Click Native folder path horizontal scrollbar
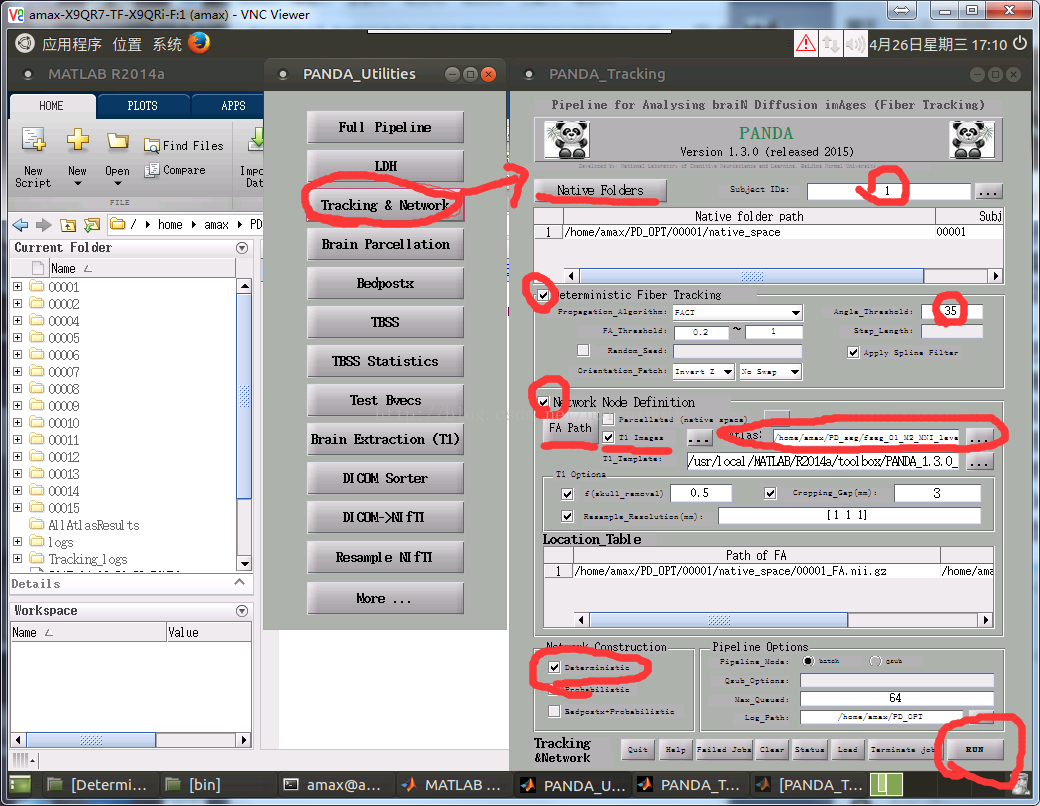 click(x=783, y=276)
